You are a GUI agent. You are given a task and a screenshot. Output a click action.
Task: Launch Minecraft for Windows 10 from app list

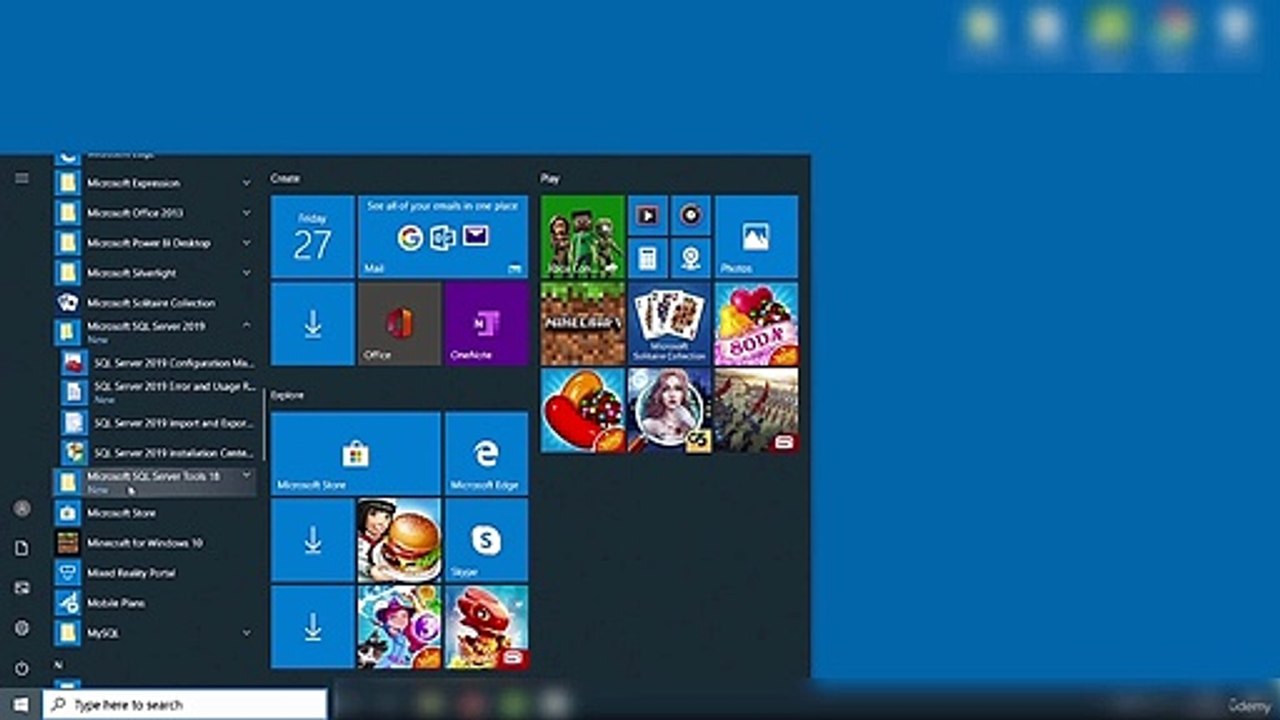click(x=154, y=543)
